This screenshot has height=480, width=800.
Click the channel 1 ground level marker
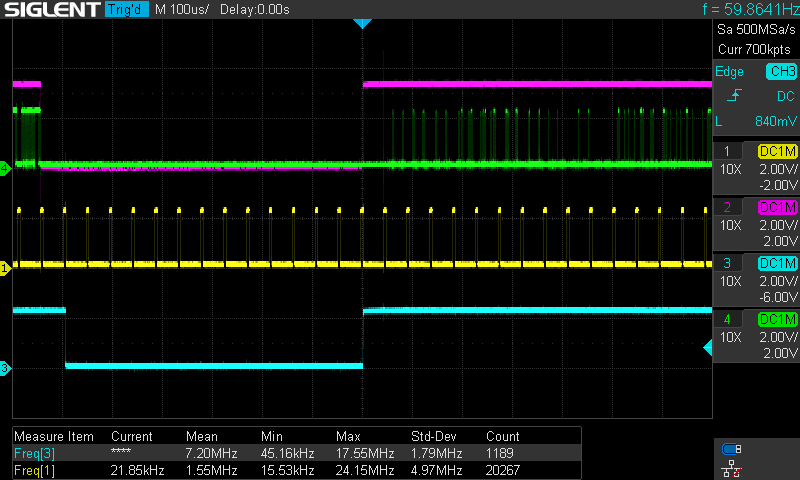click(5, 267)
